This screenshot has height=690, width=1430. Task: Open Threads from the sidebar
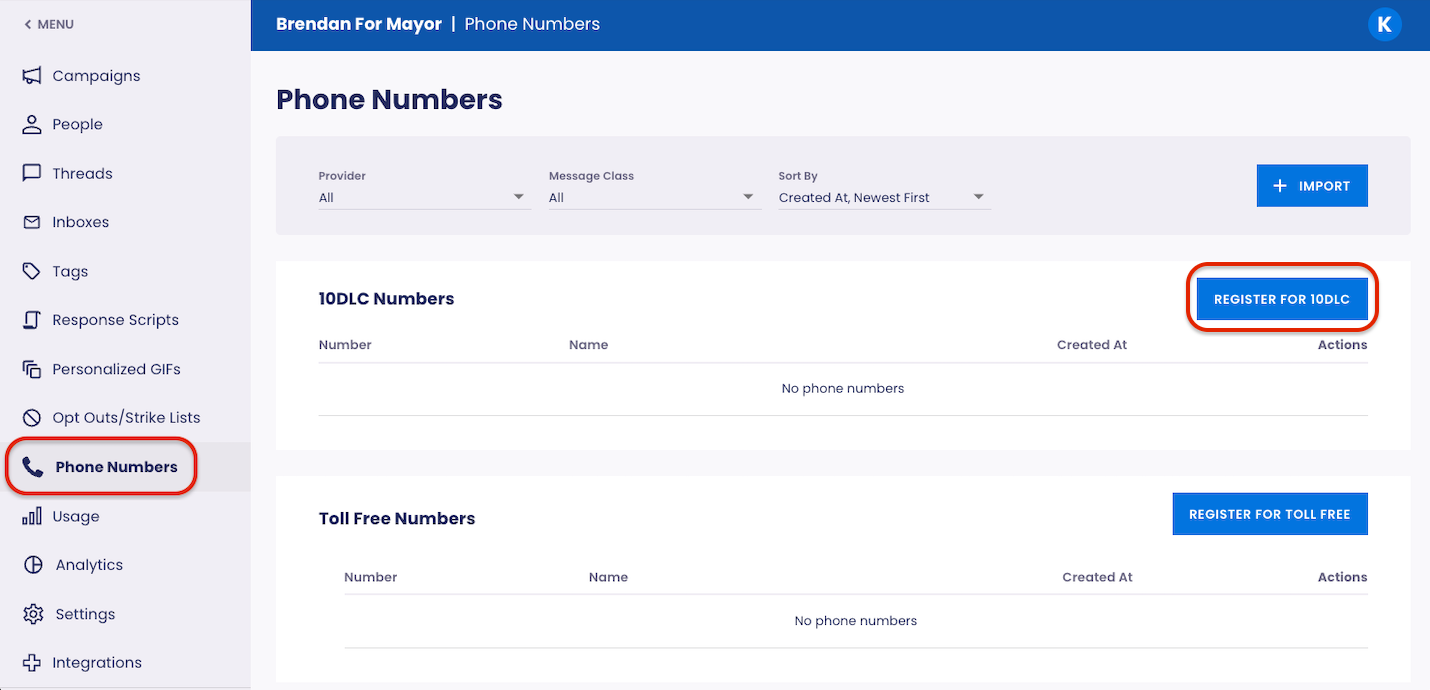pyautogui.click(x=33, y=173)
